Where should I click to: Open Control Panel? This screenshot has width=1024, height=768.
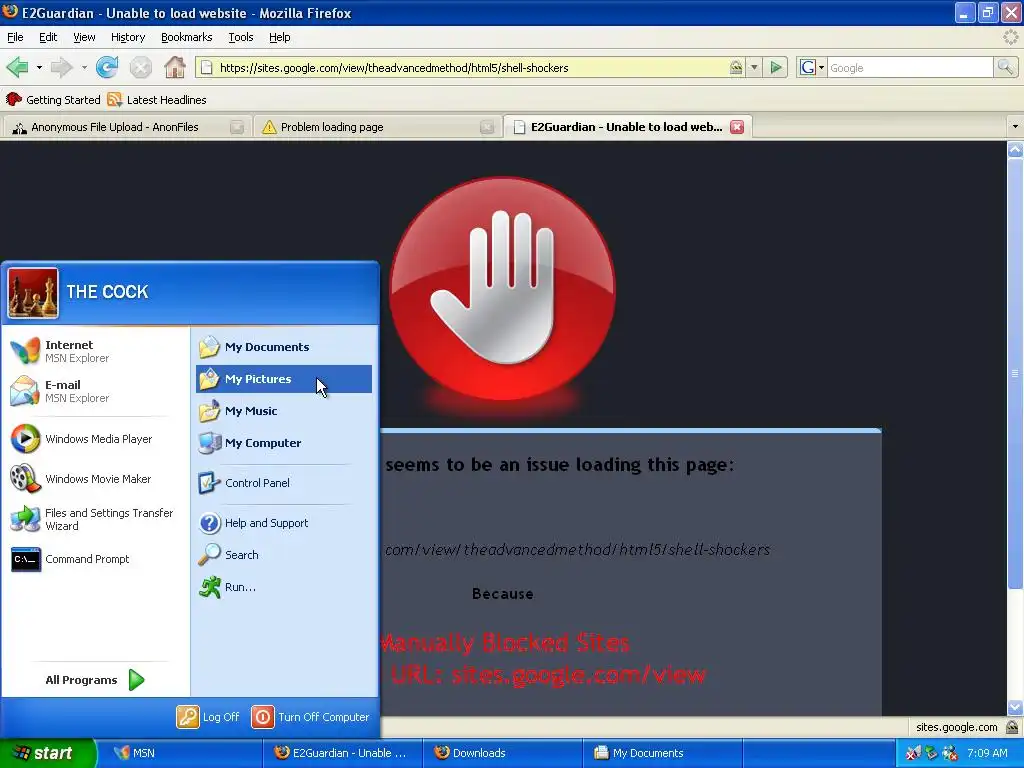pos(283,483)
